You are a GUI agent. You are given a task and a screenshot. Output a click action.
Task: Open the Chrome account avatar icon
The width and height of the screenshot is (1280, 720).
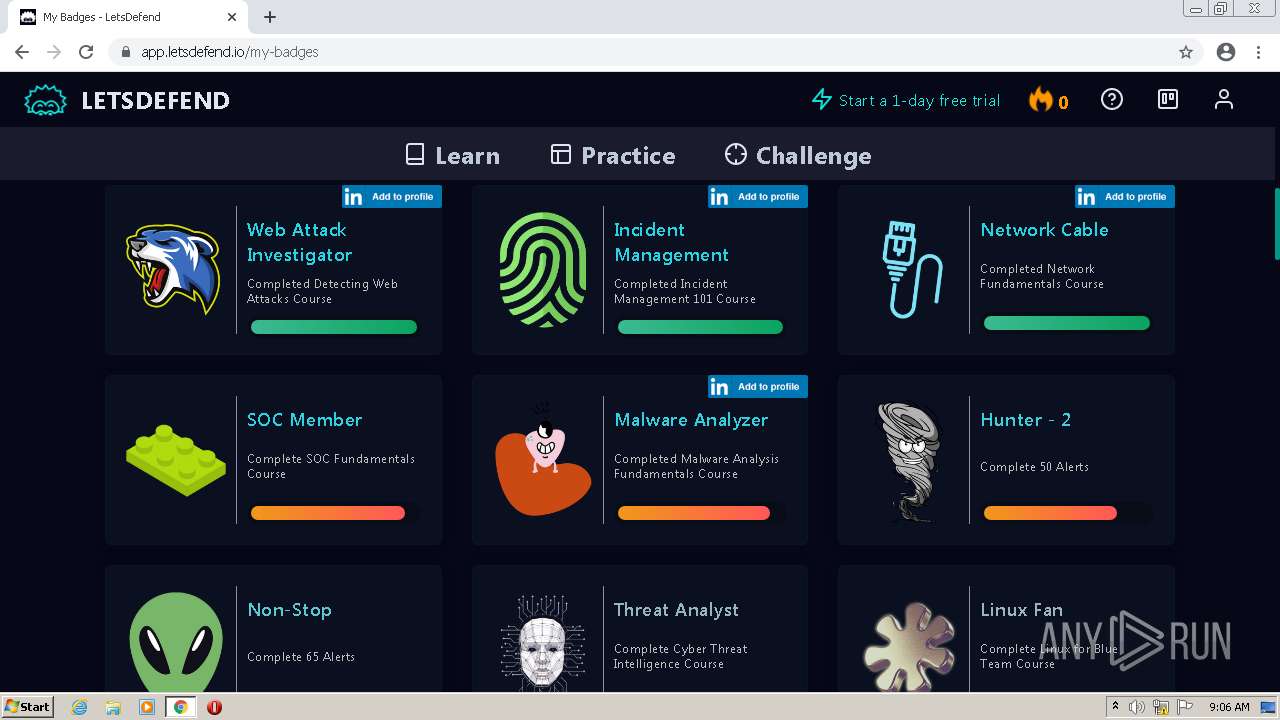tap(1226, 52)
